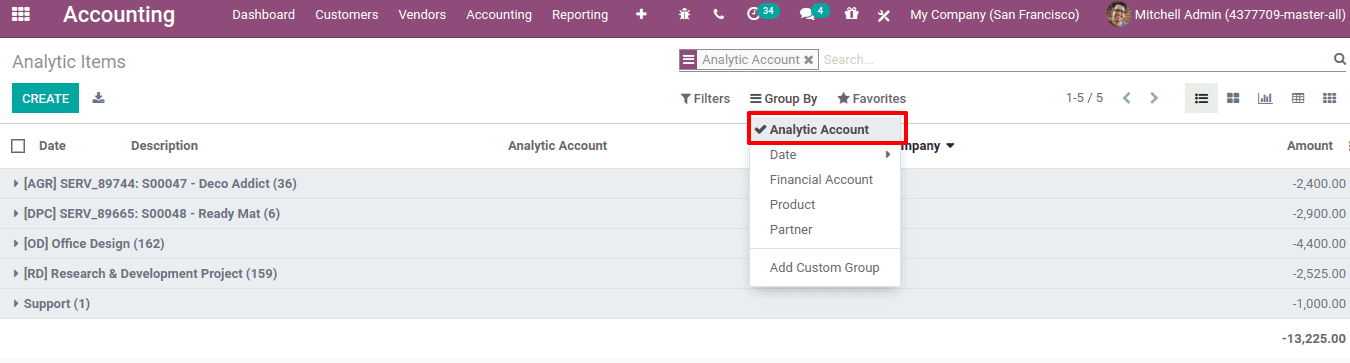The image size is (1350, 363).
Task: Open the apps grid menu
Action: tap(20, 15)
